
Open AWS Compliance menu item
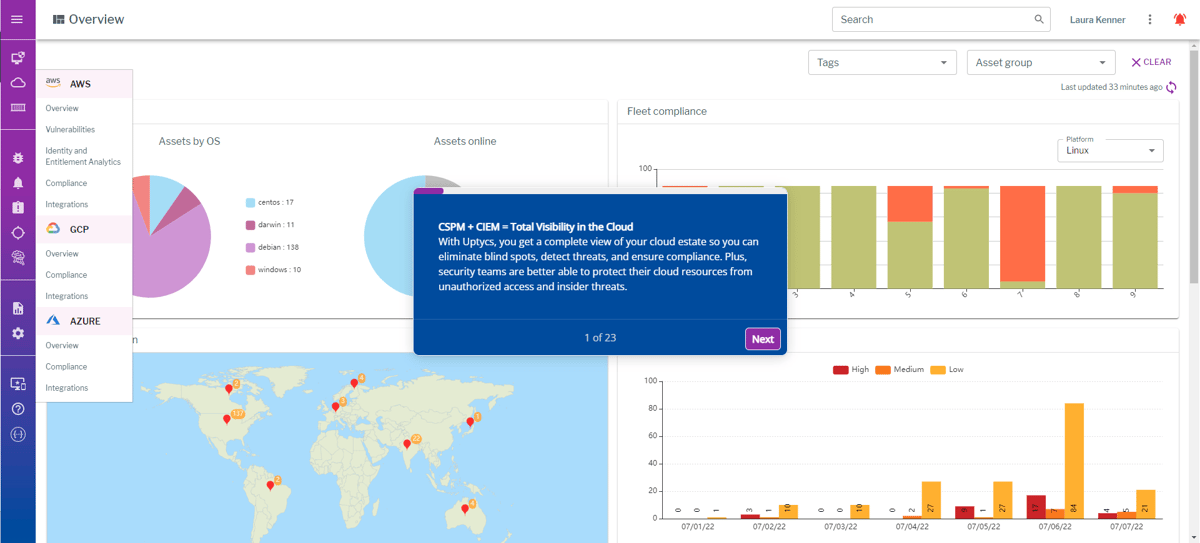[x=66, y=183]
